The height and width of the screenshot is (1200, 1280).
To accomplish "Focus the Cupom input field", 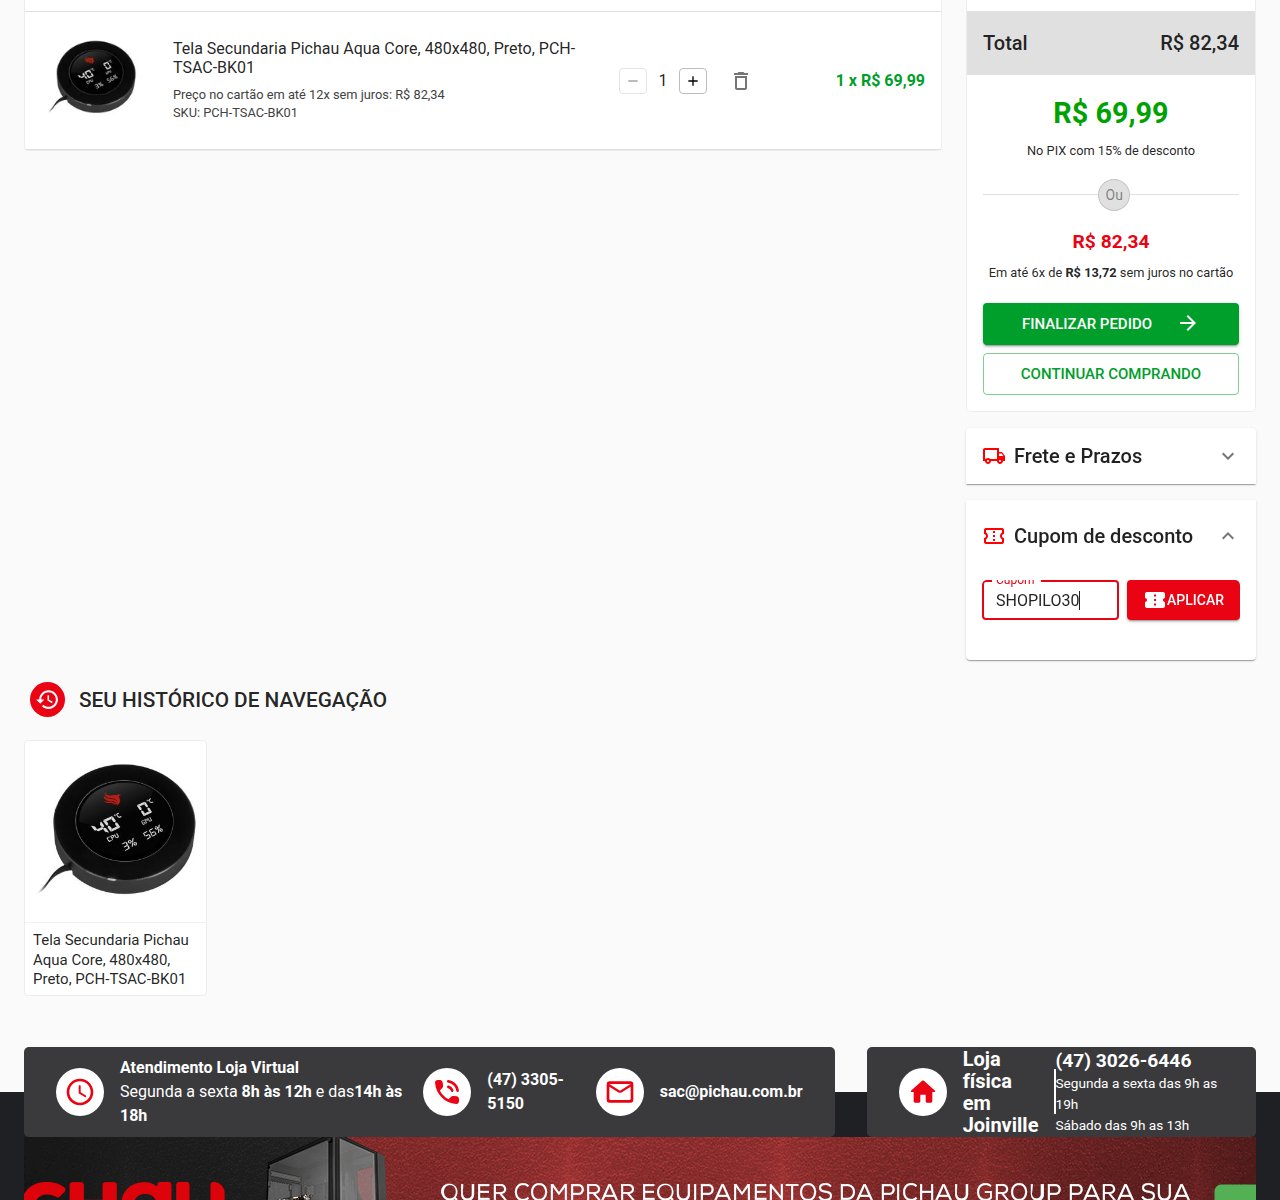I will [x=1050, y=600].
